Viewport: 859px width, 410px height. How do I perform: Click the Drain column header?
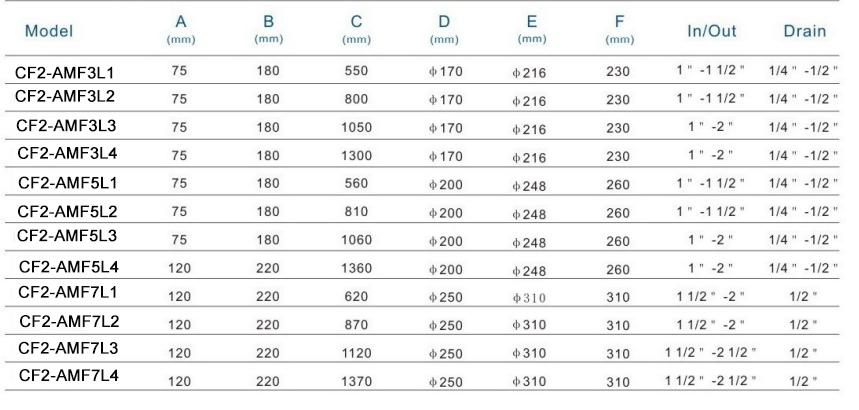coord(804,31)
